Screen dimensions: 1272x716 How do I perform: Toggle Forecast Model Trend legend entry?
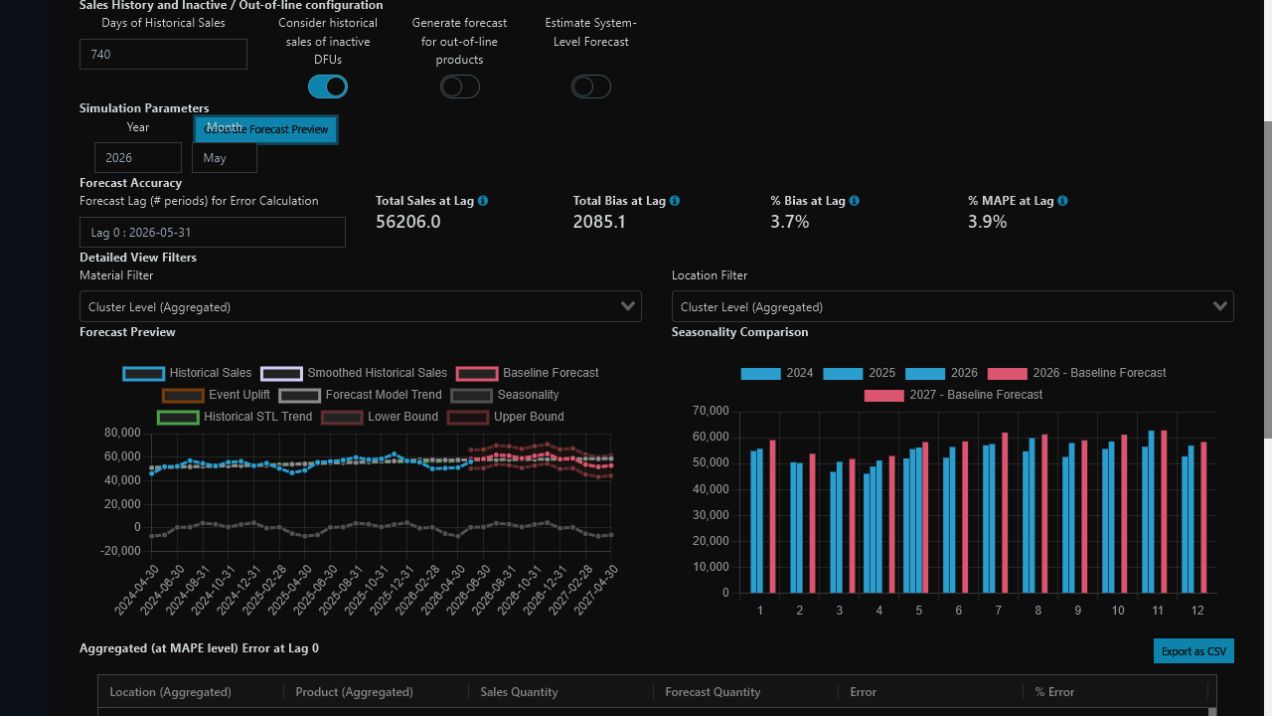(360, 395)
